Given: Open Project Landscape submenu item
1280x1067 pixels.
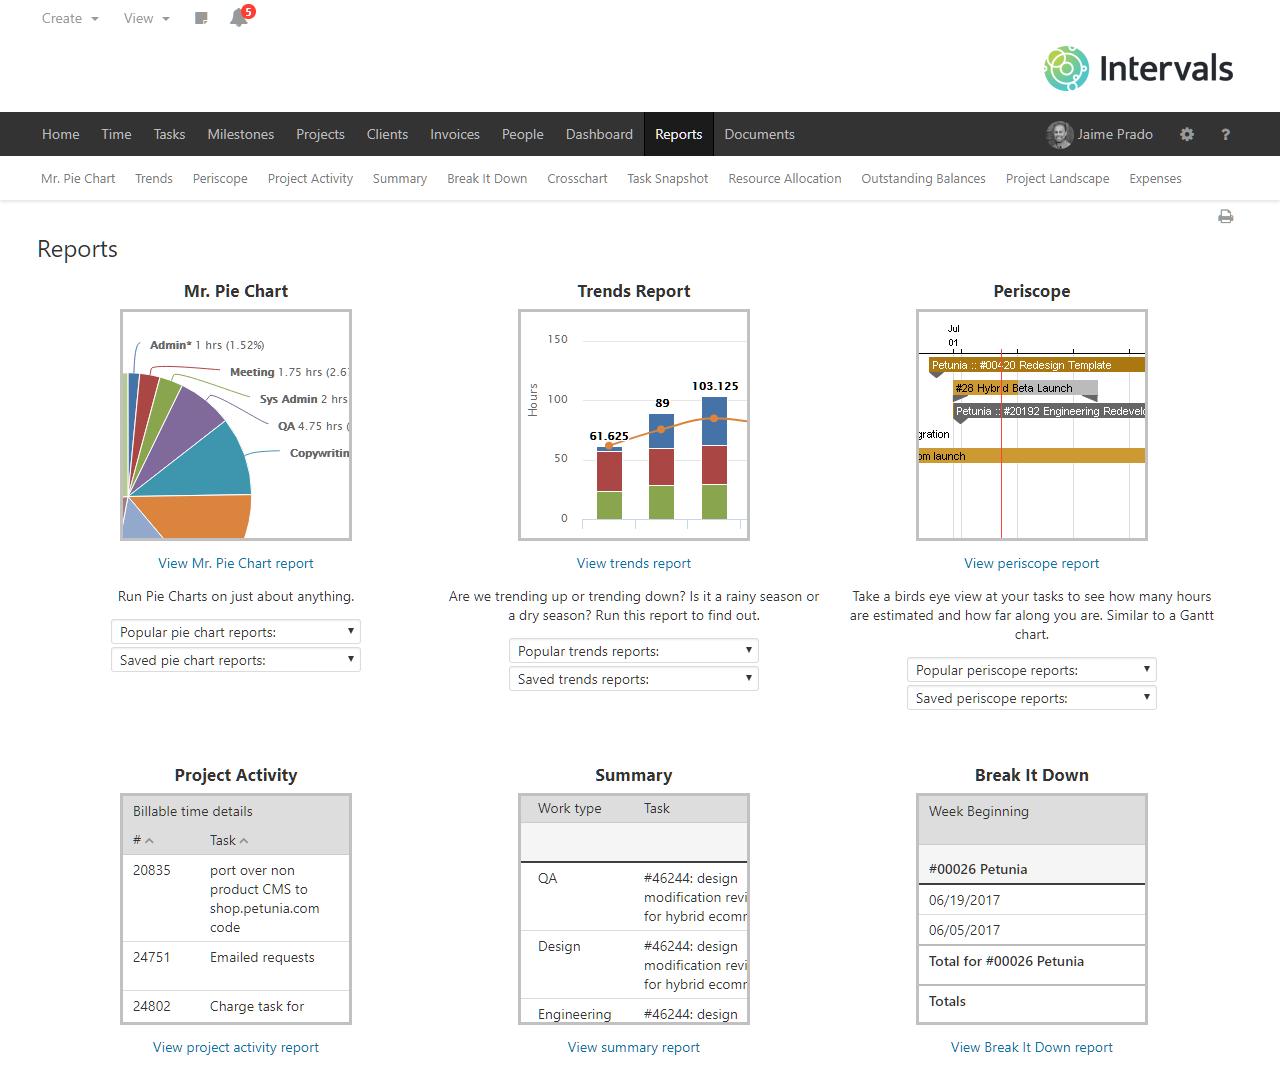Looking at the screenshot, I should 1057,179.
